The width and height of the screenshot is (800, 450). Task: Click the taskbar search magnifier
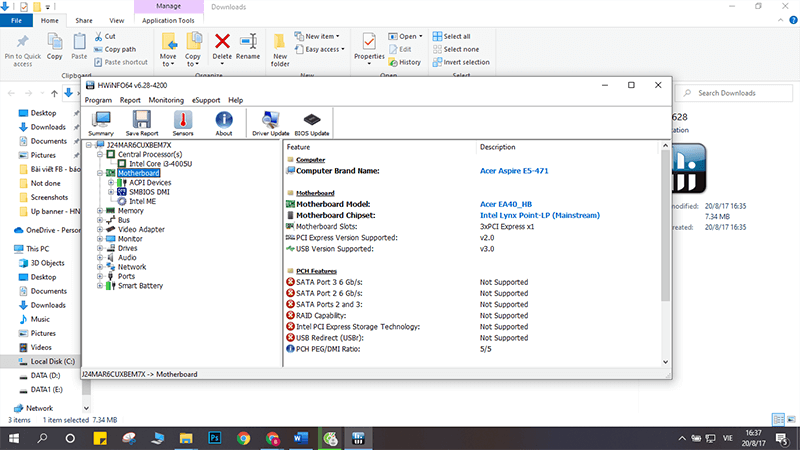(x=42, y=438)
